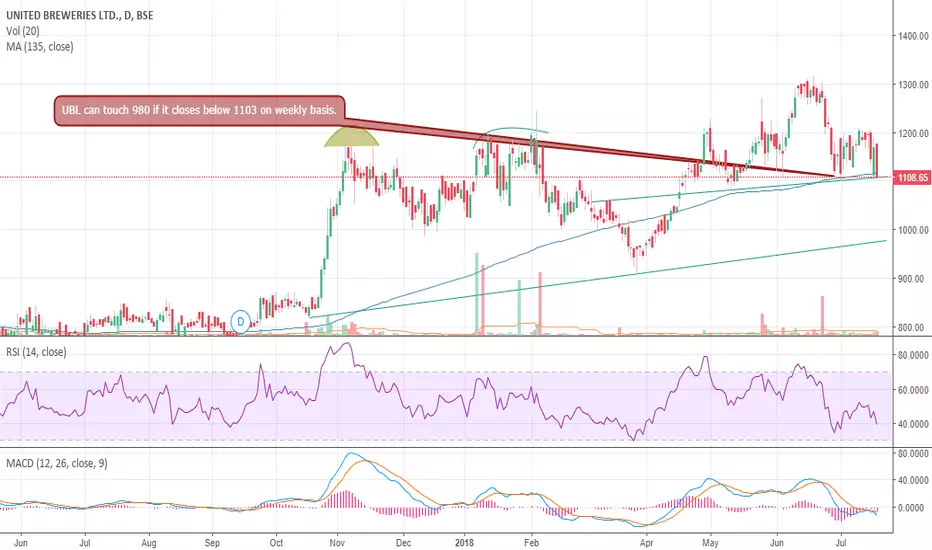Click the 'MACD (12, 26, close, 9)' label
Screen dimensions: 932x550
point(56,463)
